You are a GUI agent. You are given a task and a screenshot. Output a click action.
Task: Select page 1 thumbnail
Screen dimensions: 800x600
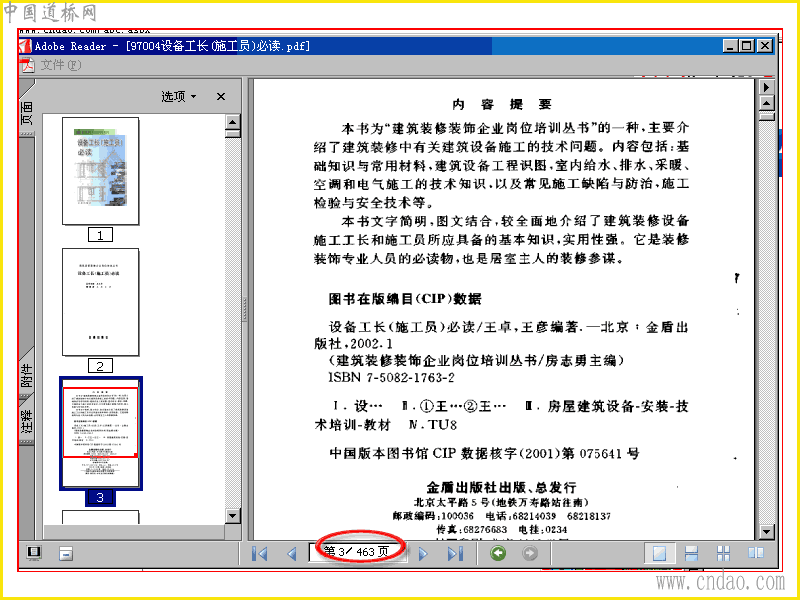(101, 171)
